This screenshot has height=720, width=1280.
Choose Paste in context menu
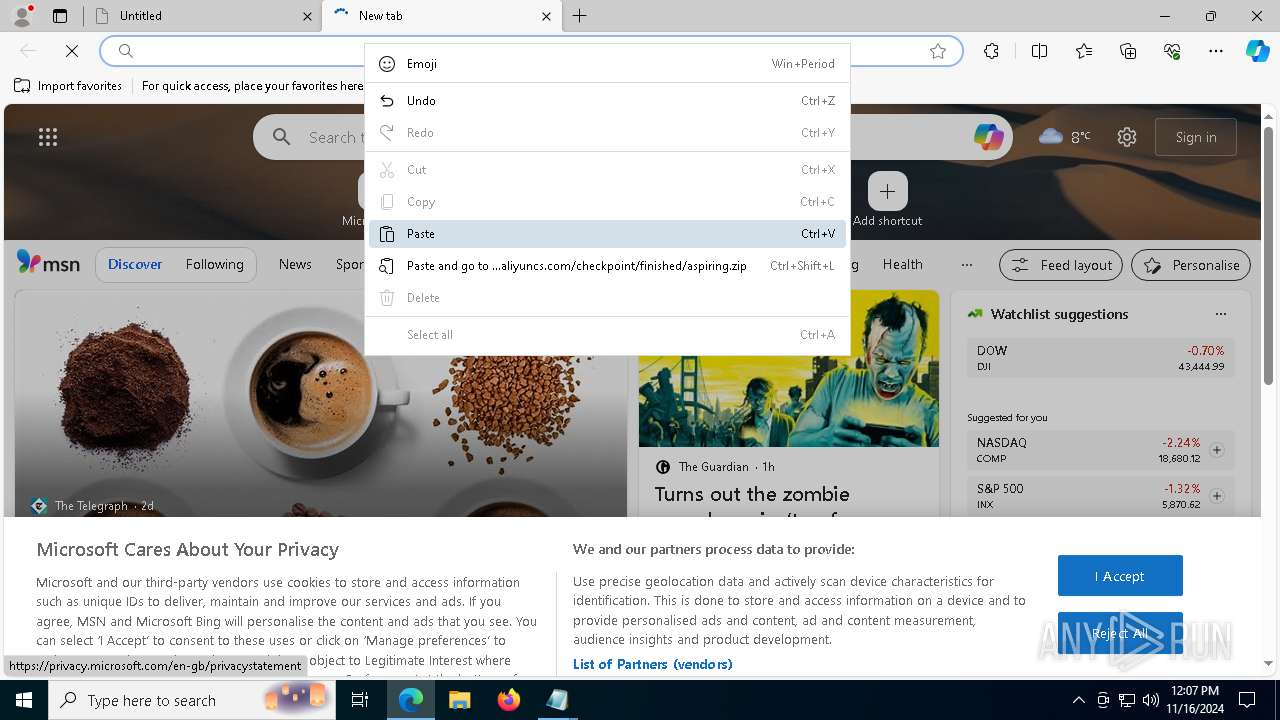pyautogui.click(x=607, y=234)
